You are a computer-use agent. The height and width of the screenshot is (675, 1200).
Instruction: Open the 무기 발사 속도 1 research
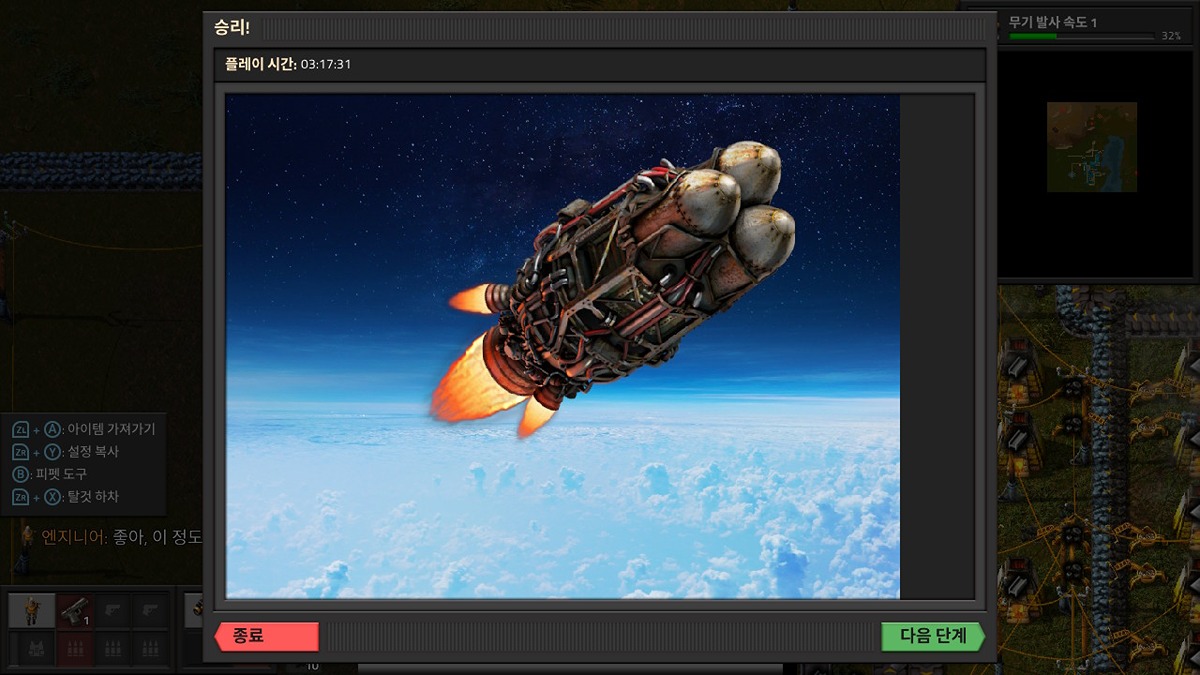click(1053, 21)
